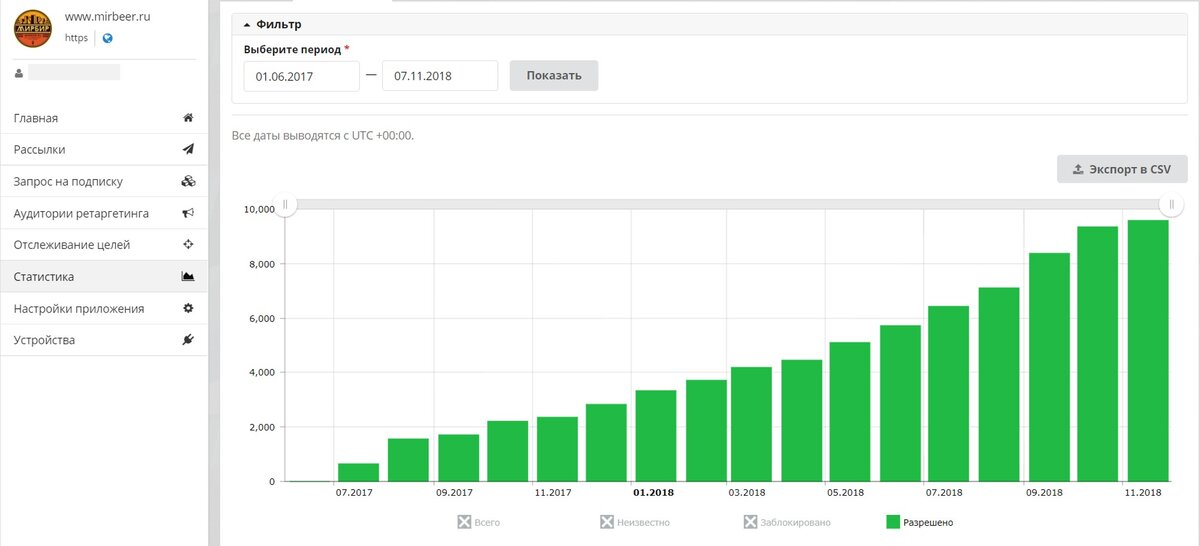Click the 01.2018 axis label

click(x=652, y=493)
